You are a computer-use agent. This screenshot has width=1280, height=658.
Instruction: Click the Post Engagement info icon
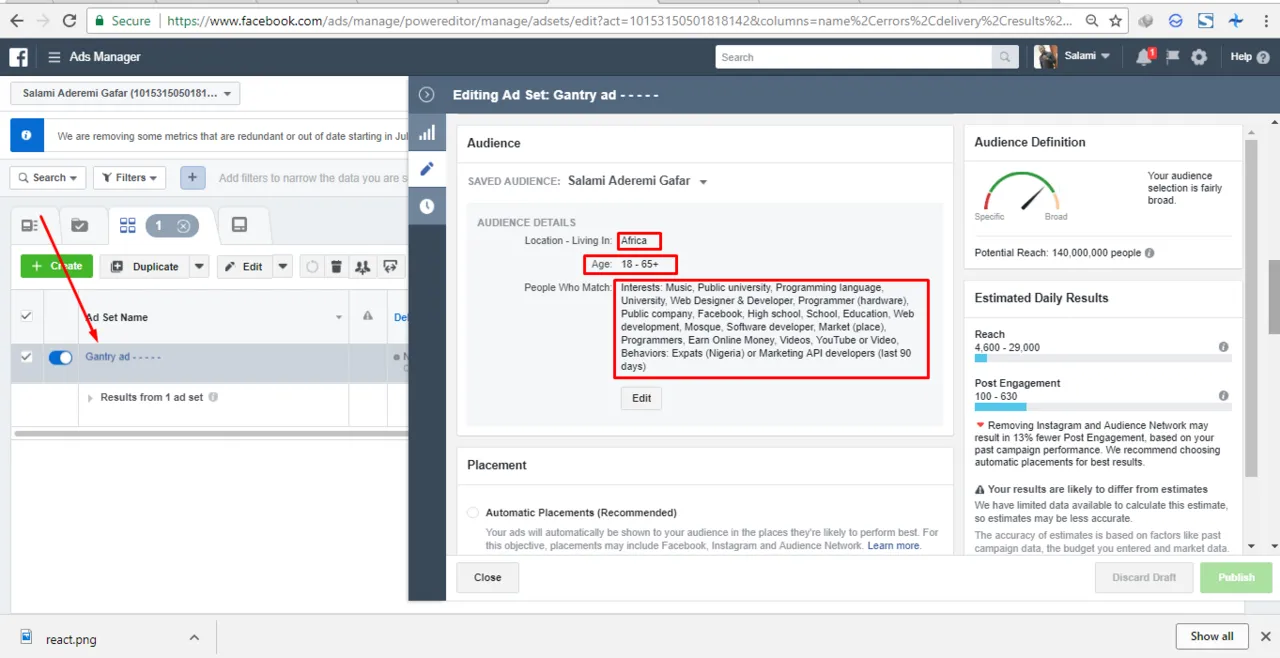tap(1223, 396)
